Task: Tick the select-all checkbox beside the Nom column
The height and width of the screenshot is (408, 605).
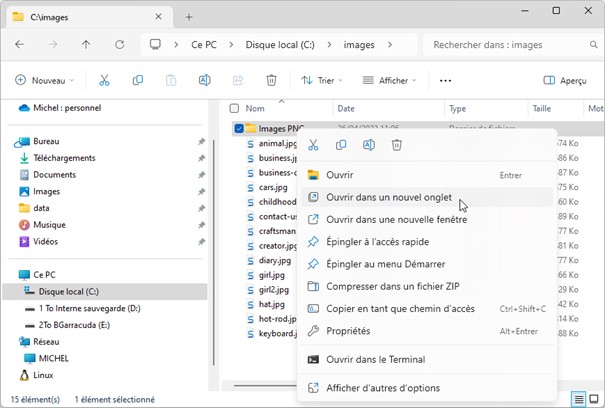Action: pos(234,108)
